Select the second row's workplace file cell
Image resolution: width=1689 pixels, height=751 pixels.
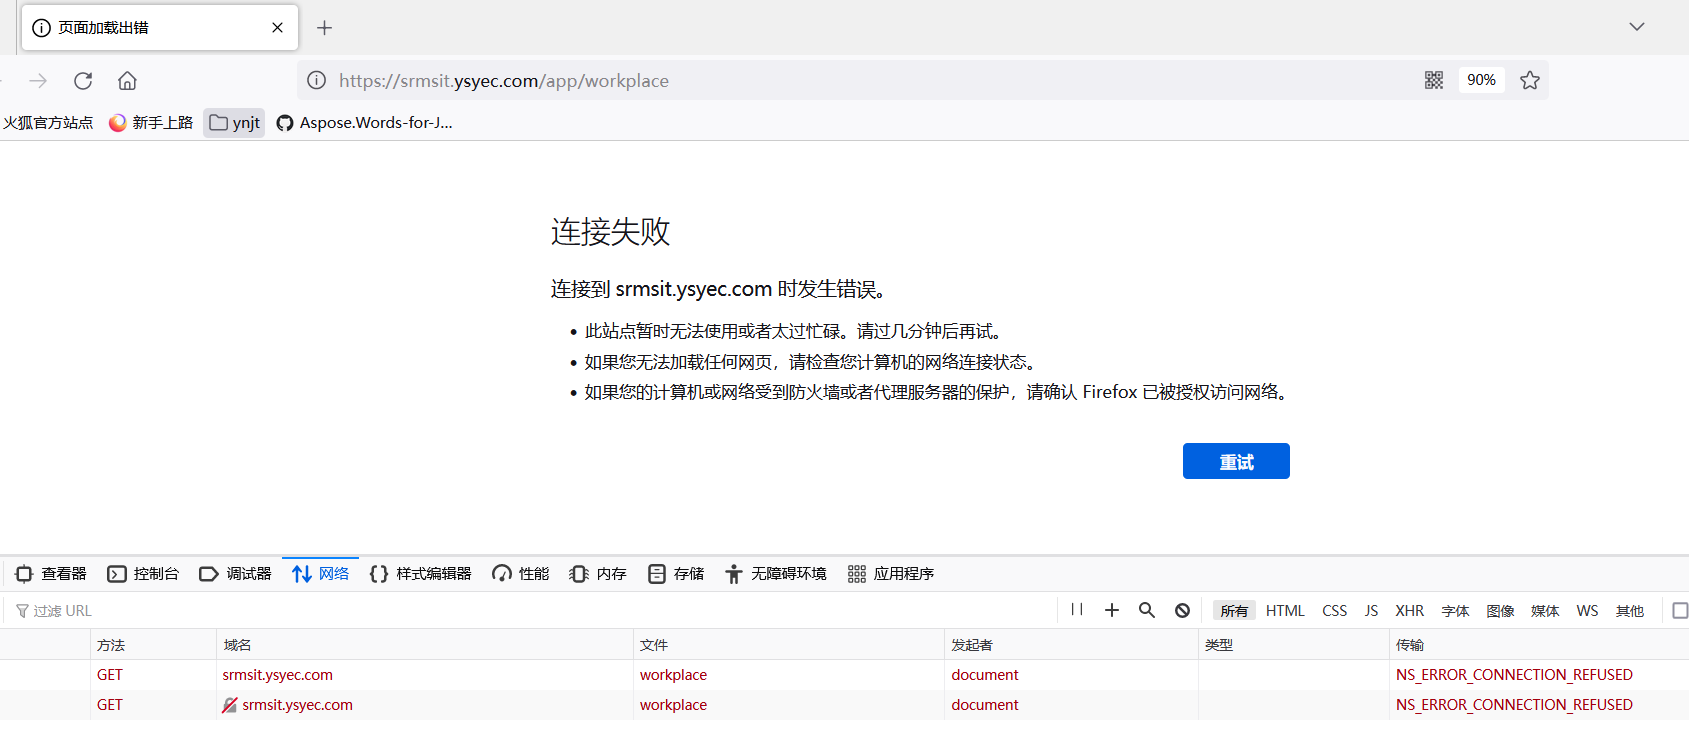click(x=788, y=705)
